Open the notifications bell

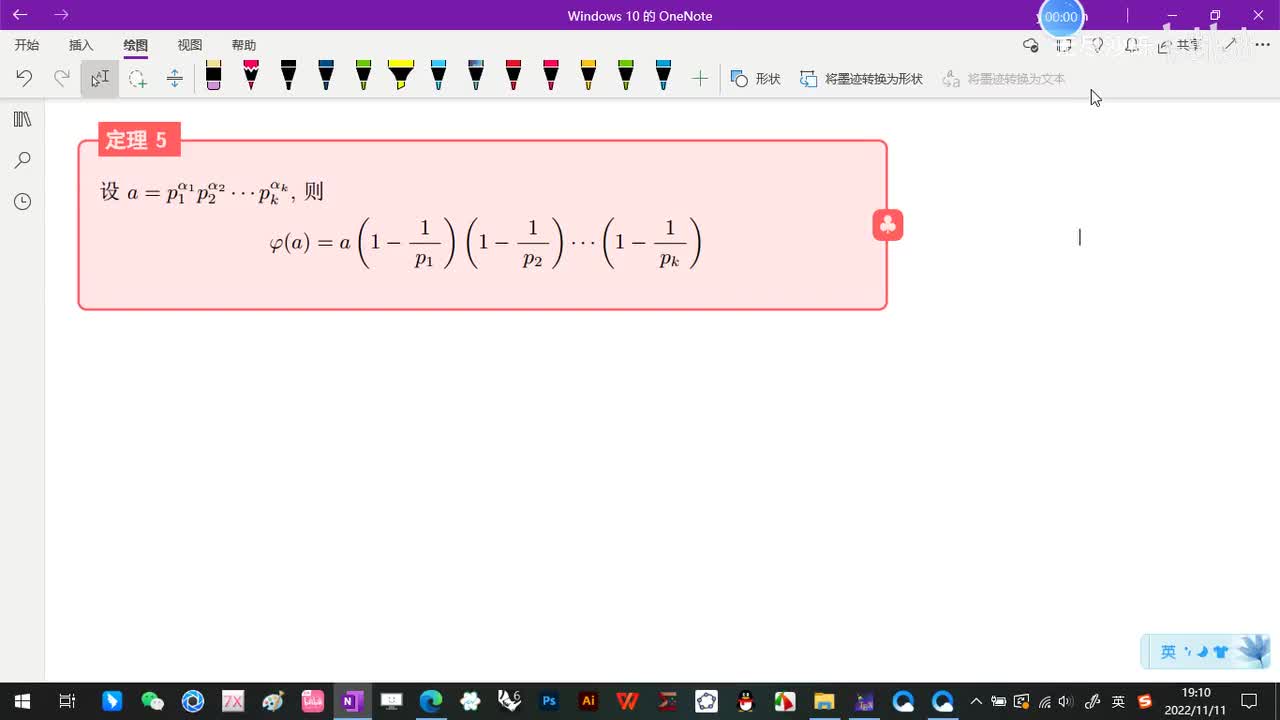(x=1132, y=45)
